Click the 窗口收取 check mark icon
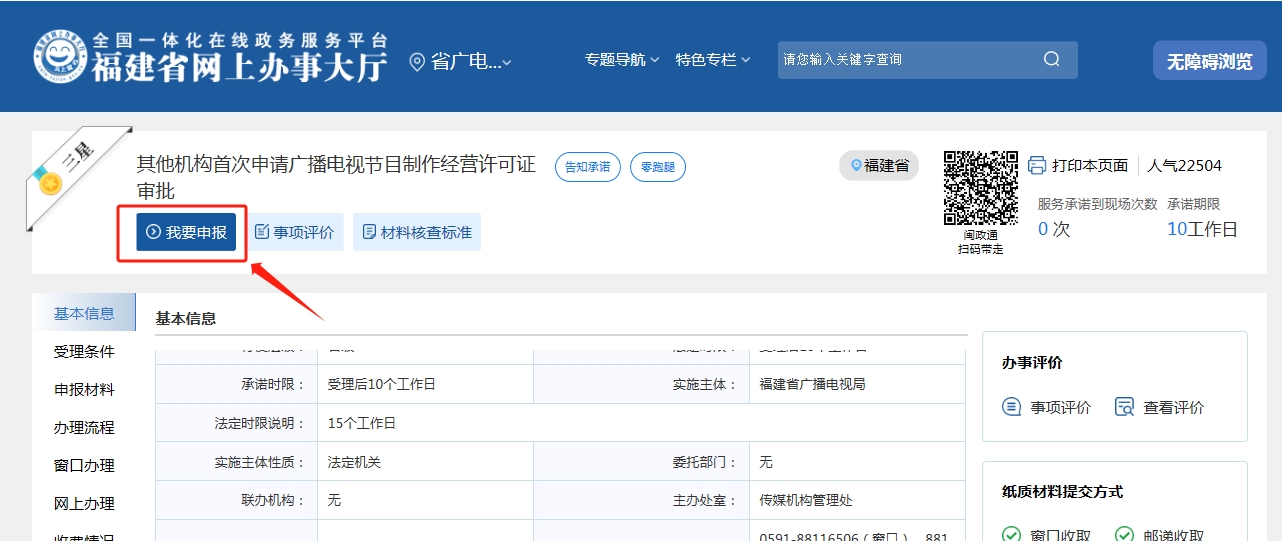Viewport: 1282px width, 541px height. click(1012, 535)
